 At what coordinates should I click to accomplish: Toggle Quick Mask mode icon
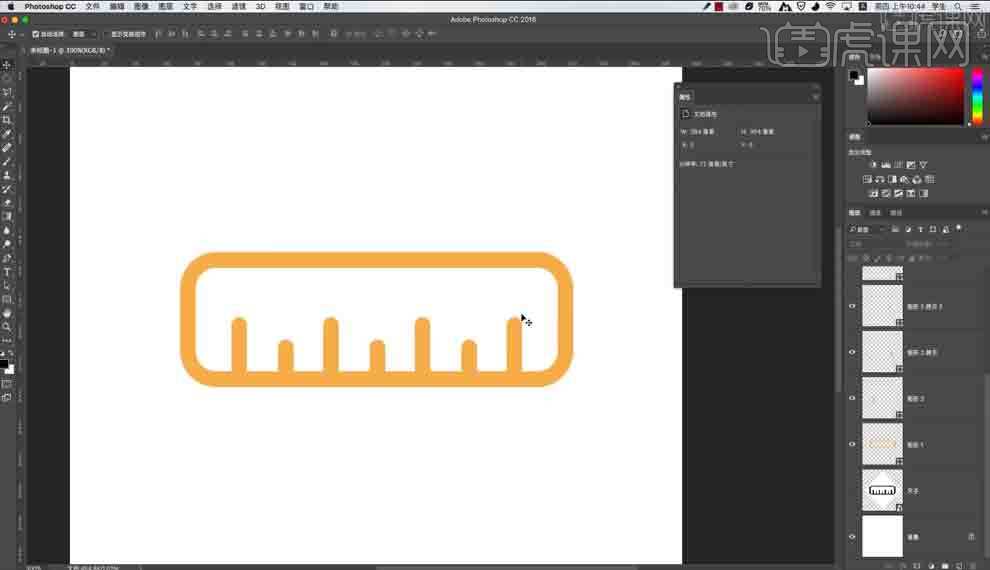click(7, 384)
